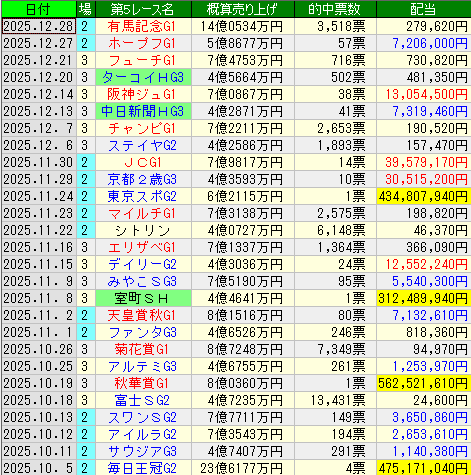471x475 pixels.
Task: Select date cell 2025.12.28
Action: click(39, 26)
